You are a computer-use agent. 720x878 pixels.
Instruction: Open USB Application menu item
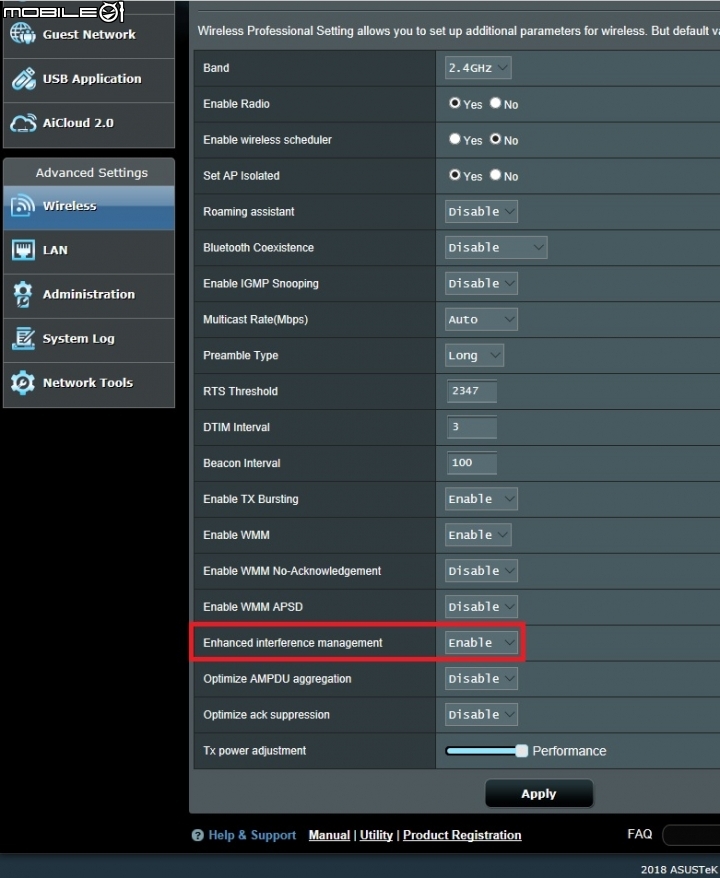point(89,79)
